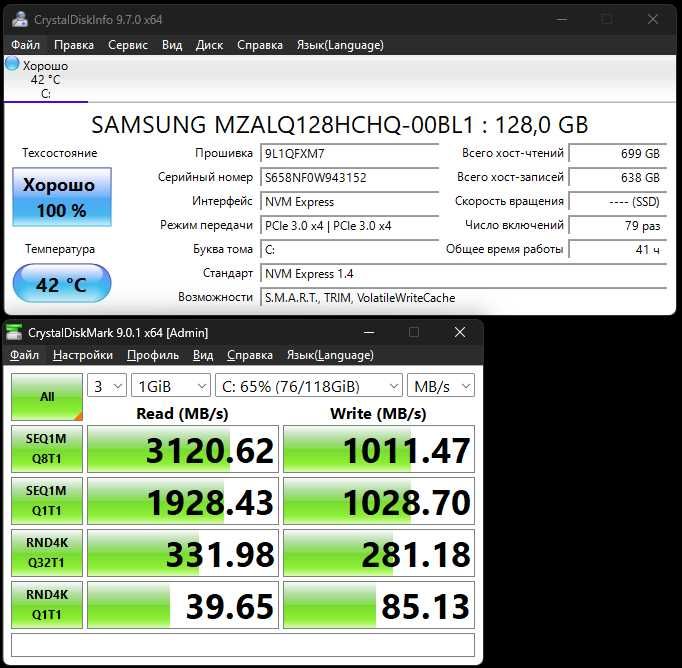Click the CrystalDiskInfo app icon in title bar
This screenshot has width=682, height=668.
(x=20, y=20)
